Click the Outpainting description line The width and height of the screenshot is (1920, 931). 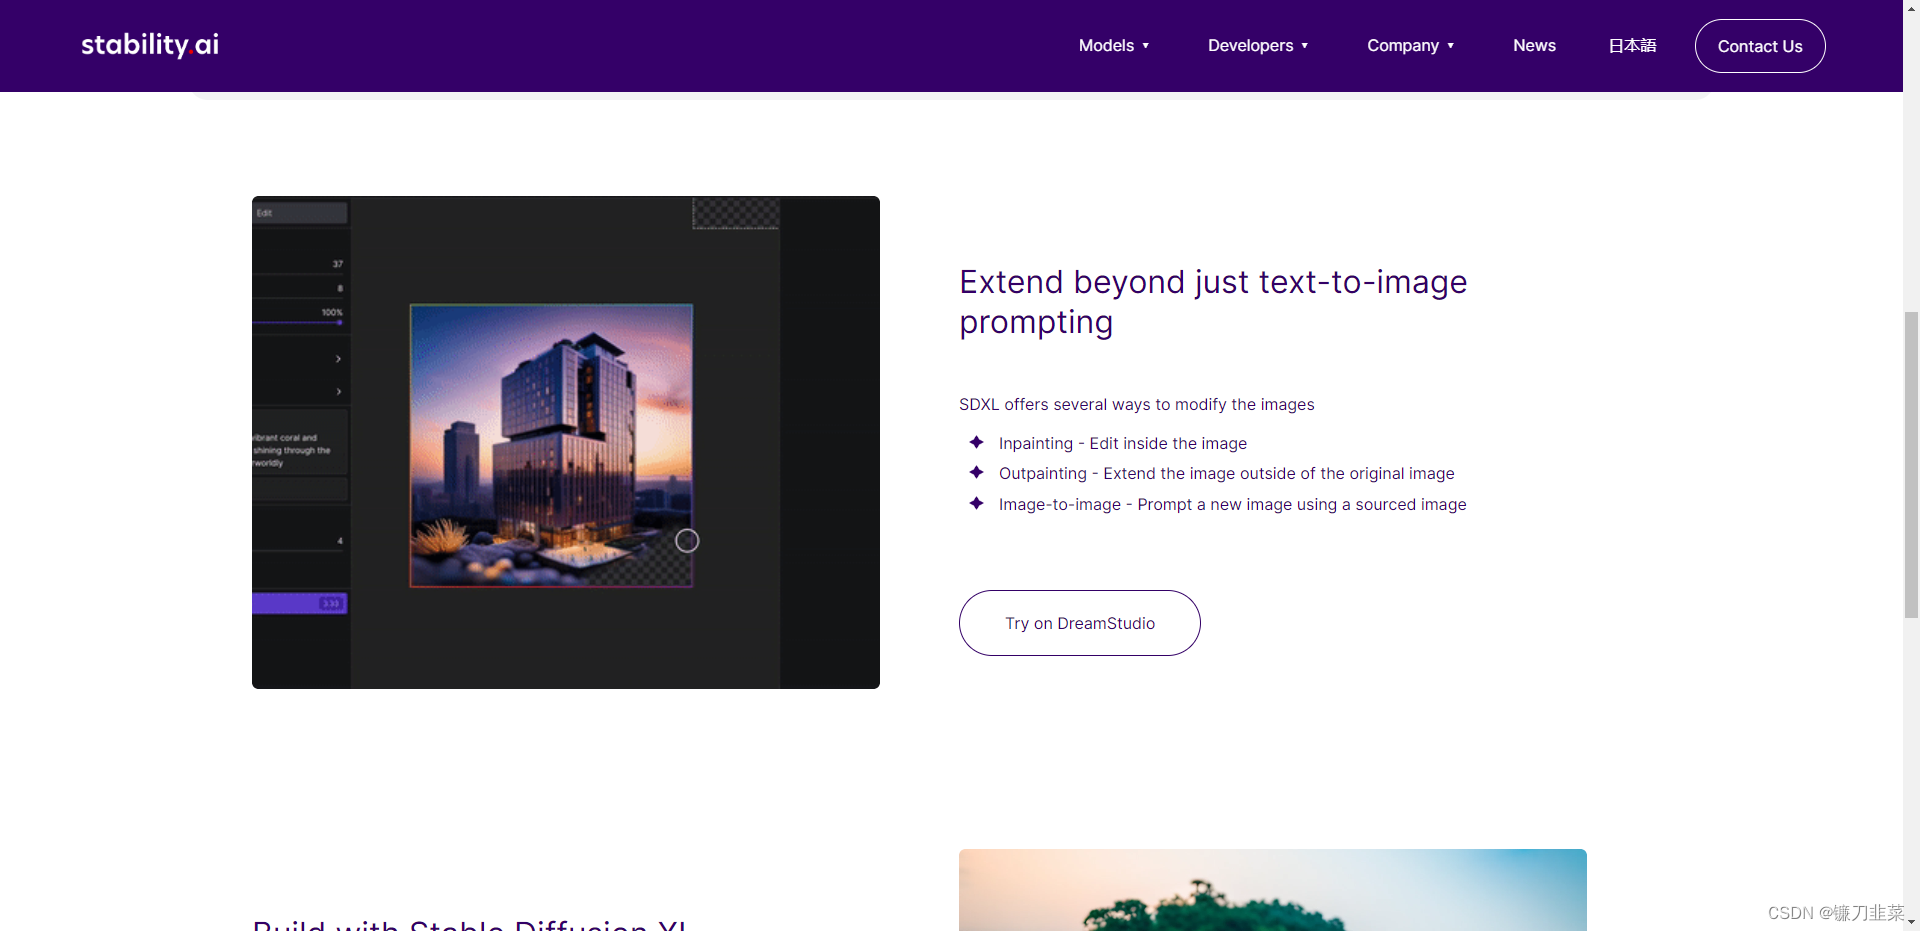(1227, 473)
